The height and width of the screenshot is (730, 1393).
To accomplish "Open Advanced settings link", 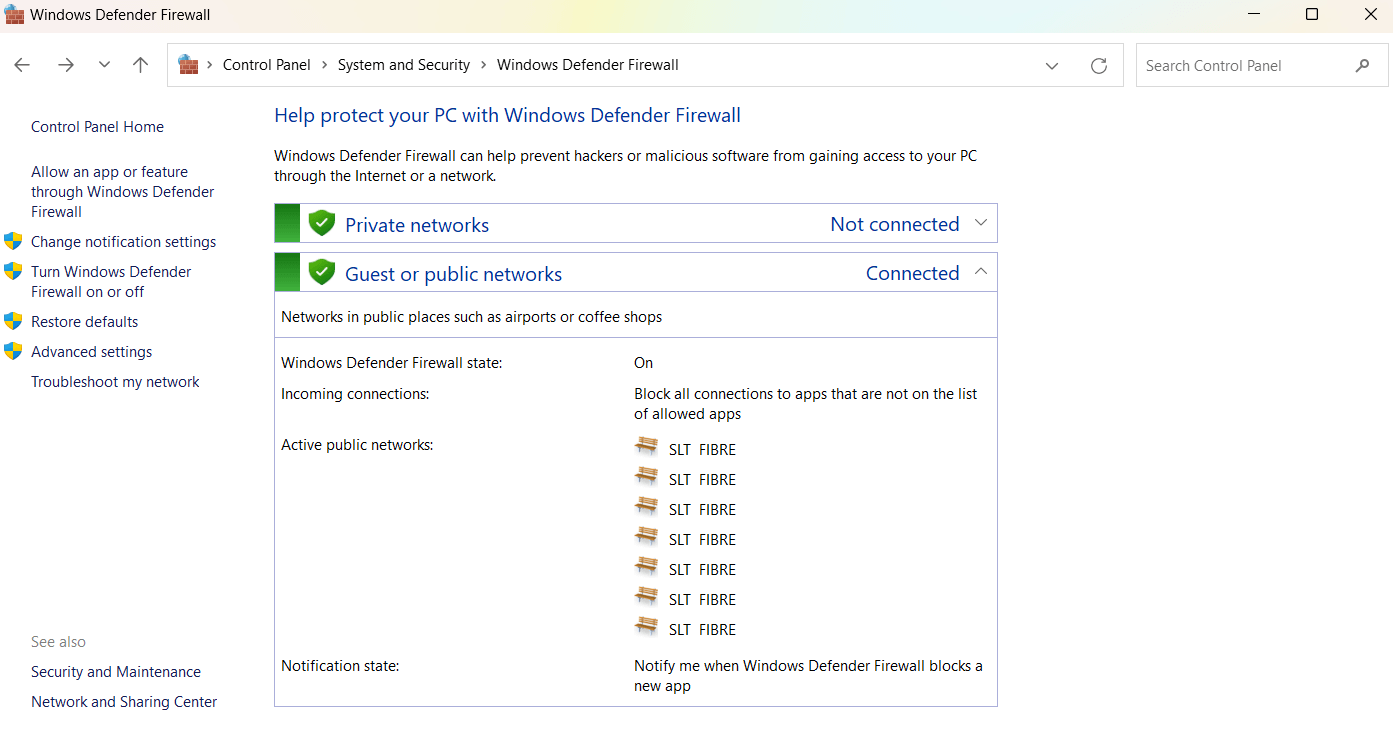I will 91,352.
